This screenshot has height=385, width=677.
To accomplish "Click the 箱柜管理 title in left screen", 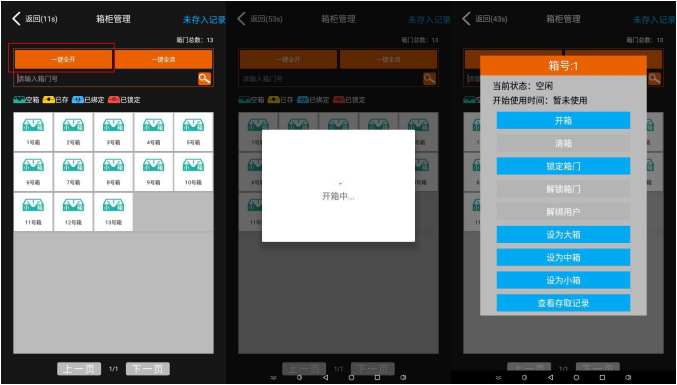I will (113, 19).
